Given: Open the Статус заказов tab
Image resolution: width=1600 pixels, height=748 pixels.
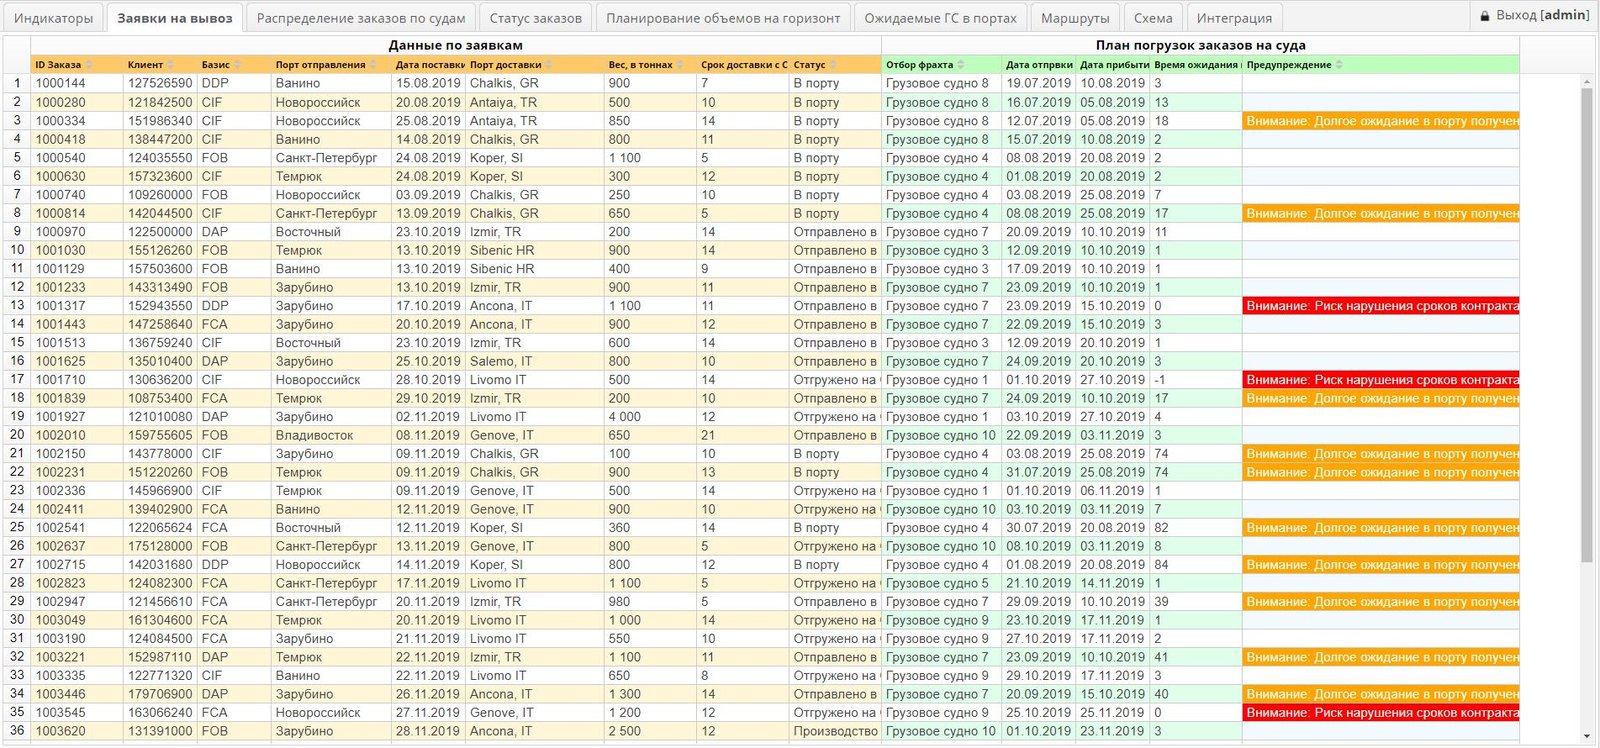Looking at the screenshot, I should pyautogui.click(x=536, y=18).
